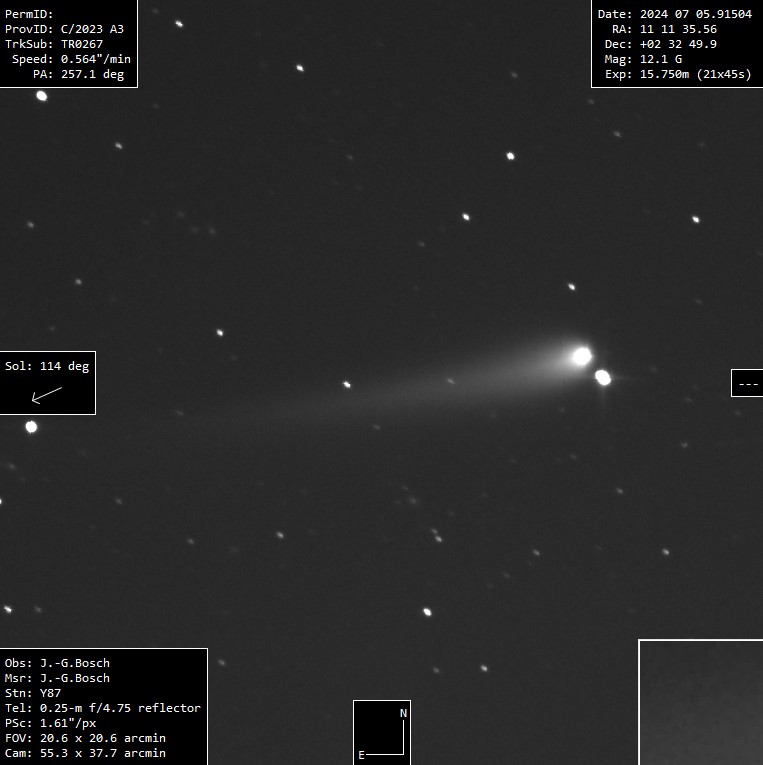Click the "Tel: 0.25-m f/4.75 reflector" line
Viewport: 763px width, 765px height.
point(102,708)
